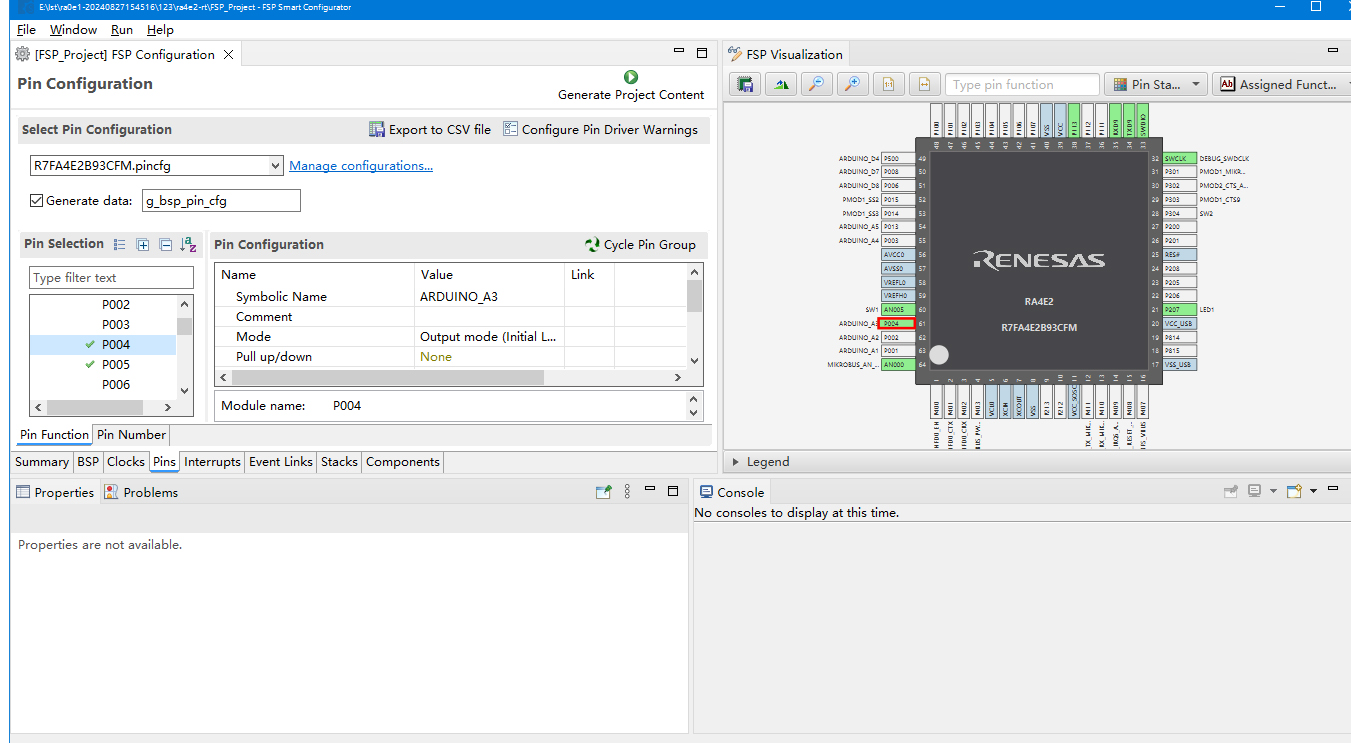The height and width of the screenshot is (743, 1351).
Task: Switch to the Components tab
Action: pyautogui.click(x=403, y=462)
